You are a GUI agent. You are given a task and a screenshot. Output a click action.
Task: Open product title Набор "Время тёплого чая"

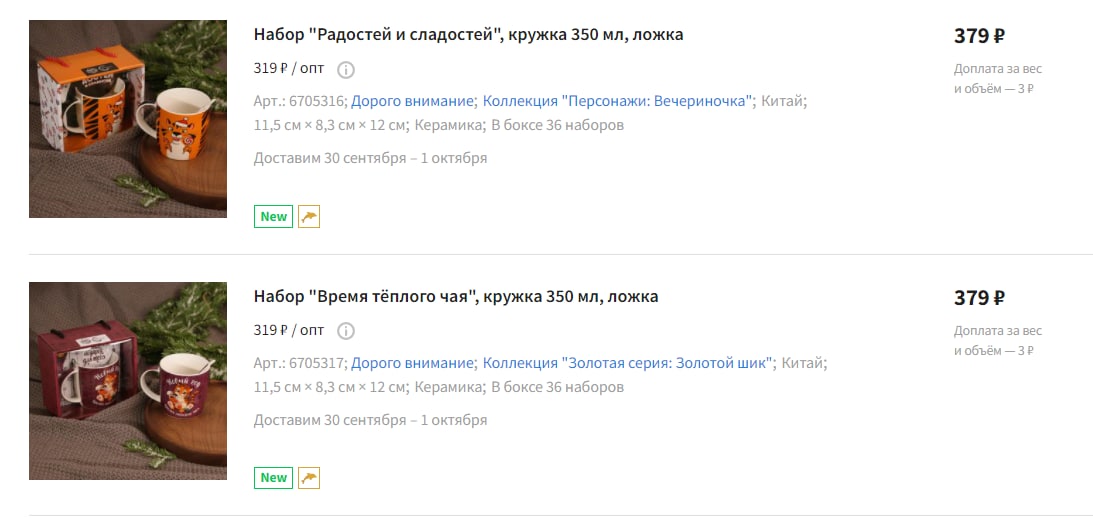click(456, 297)
